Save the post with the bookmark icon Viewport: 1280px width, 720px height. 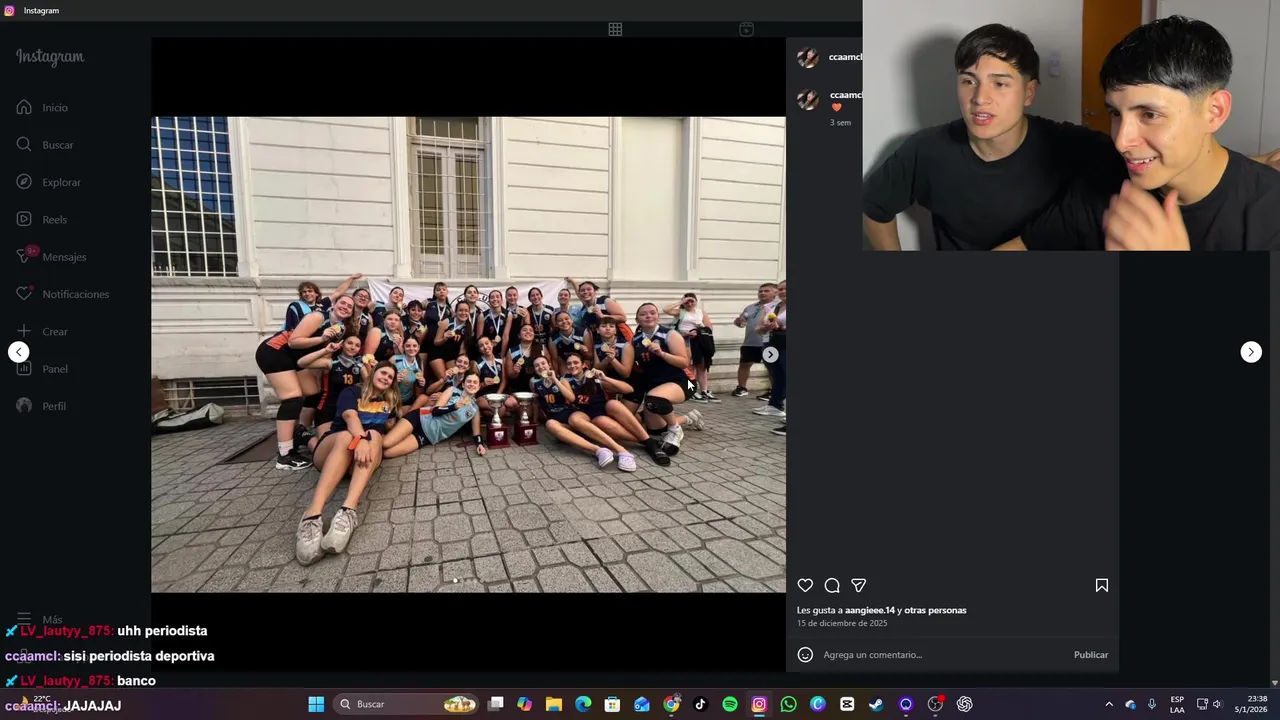1101,585
